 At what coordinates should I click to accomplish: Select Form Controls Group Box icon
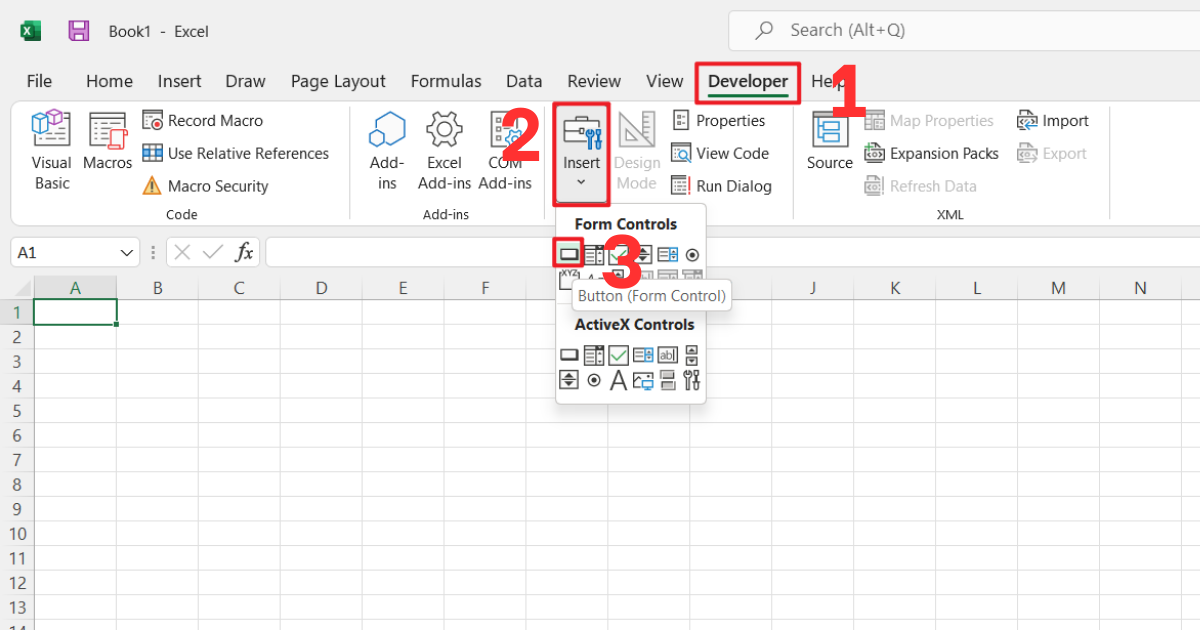(568, 280)
